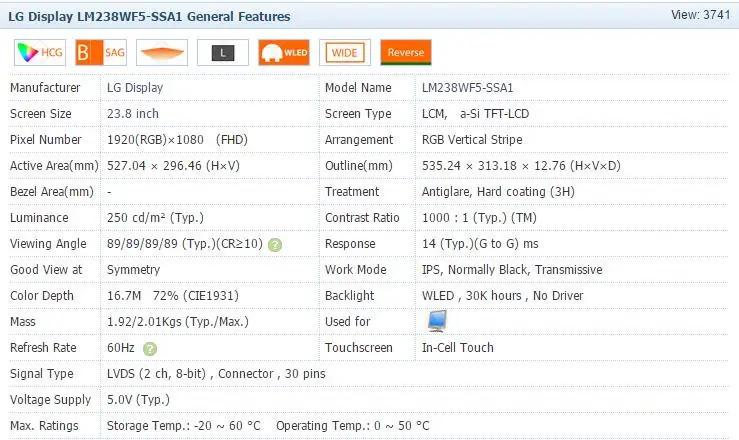Click the 60Hz refresh rate value
The image size is (739, 440).
tap(121, 348)
